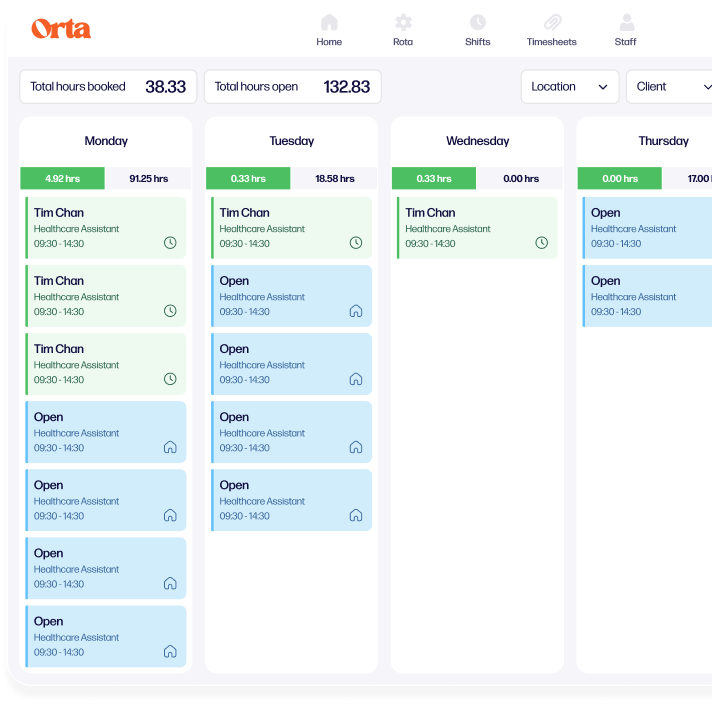Open Thursday's first Open shift card
The image size is (712, 704).
point(648,228)
